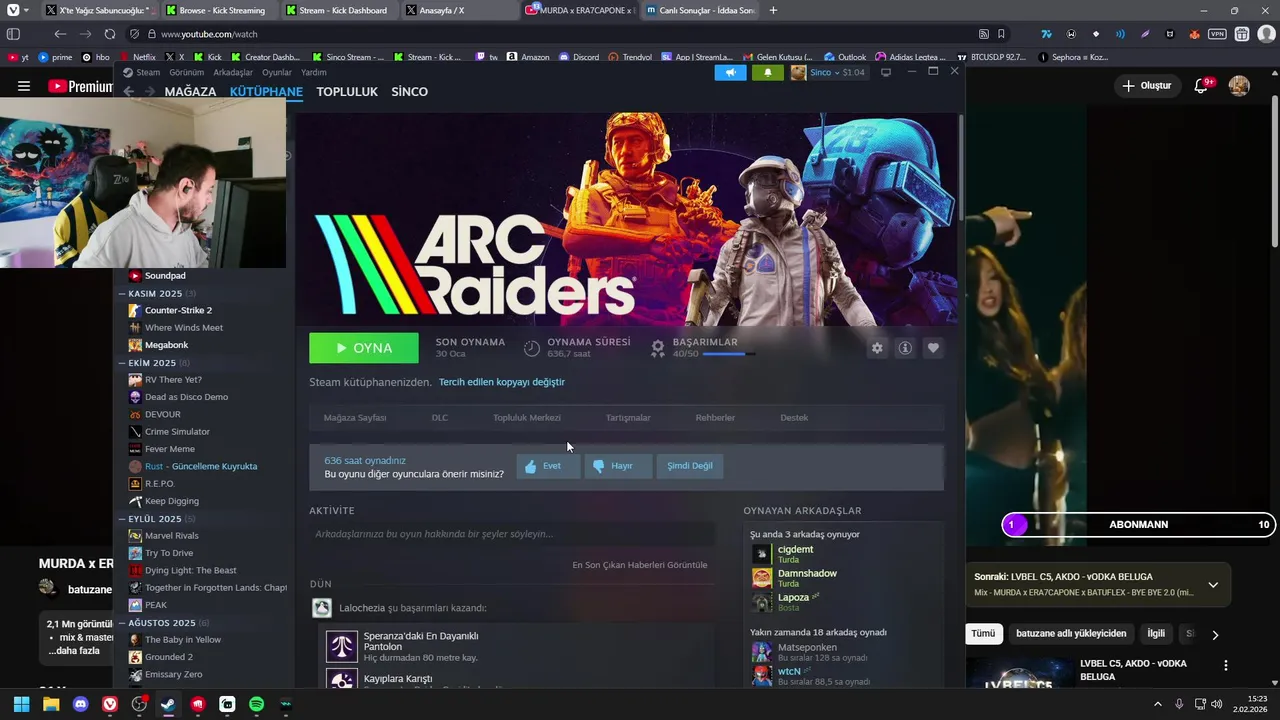The height and width of the screenshot is (720, 1280).
Task: Click the chip list next arrow
Action: tap(1215, 634)
